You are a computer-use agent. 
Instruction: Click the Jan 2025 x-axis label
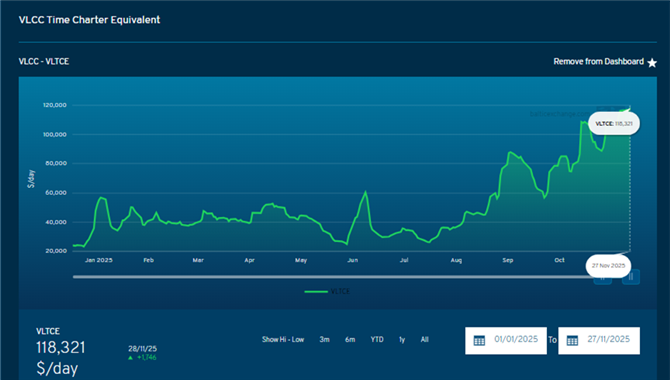tap(99, 260)
